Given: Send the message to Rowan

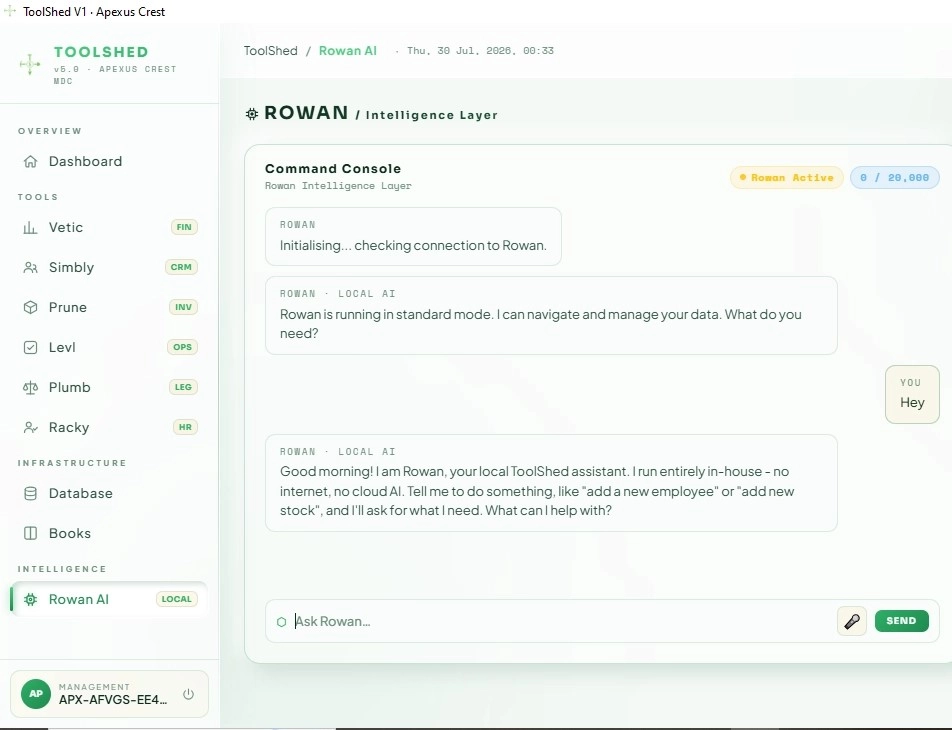Looking at the screenshot, I should click(x=902, y=621).
